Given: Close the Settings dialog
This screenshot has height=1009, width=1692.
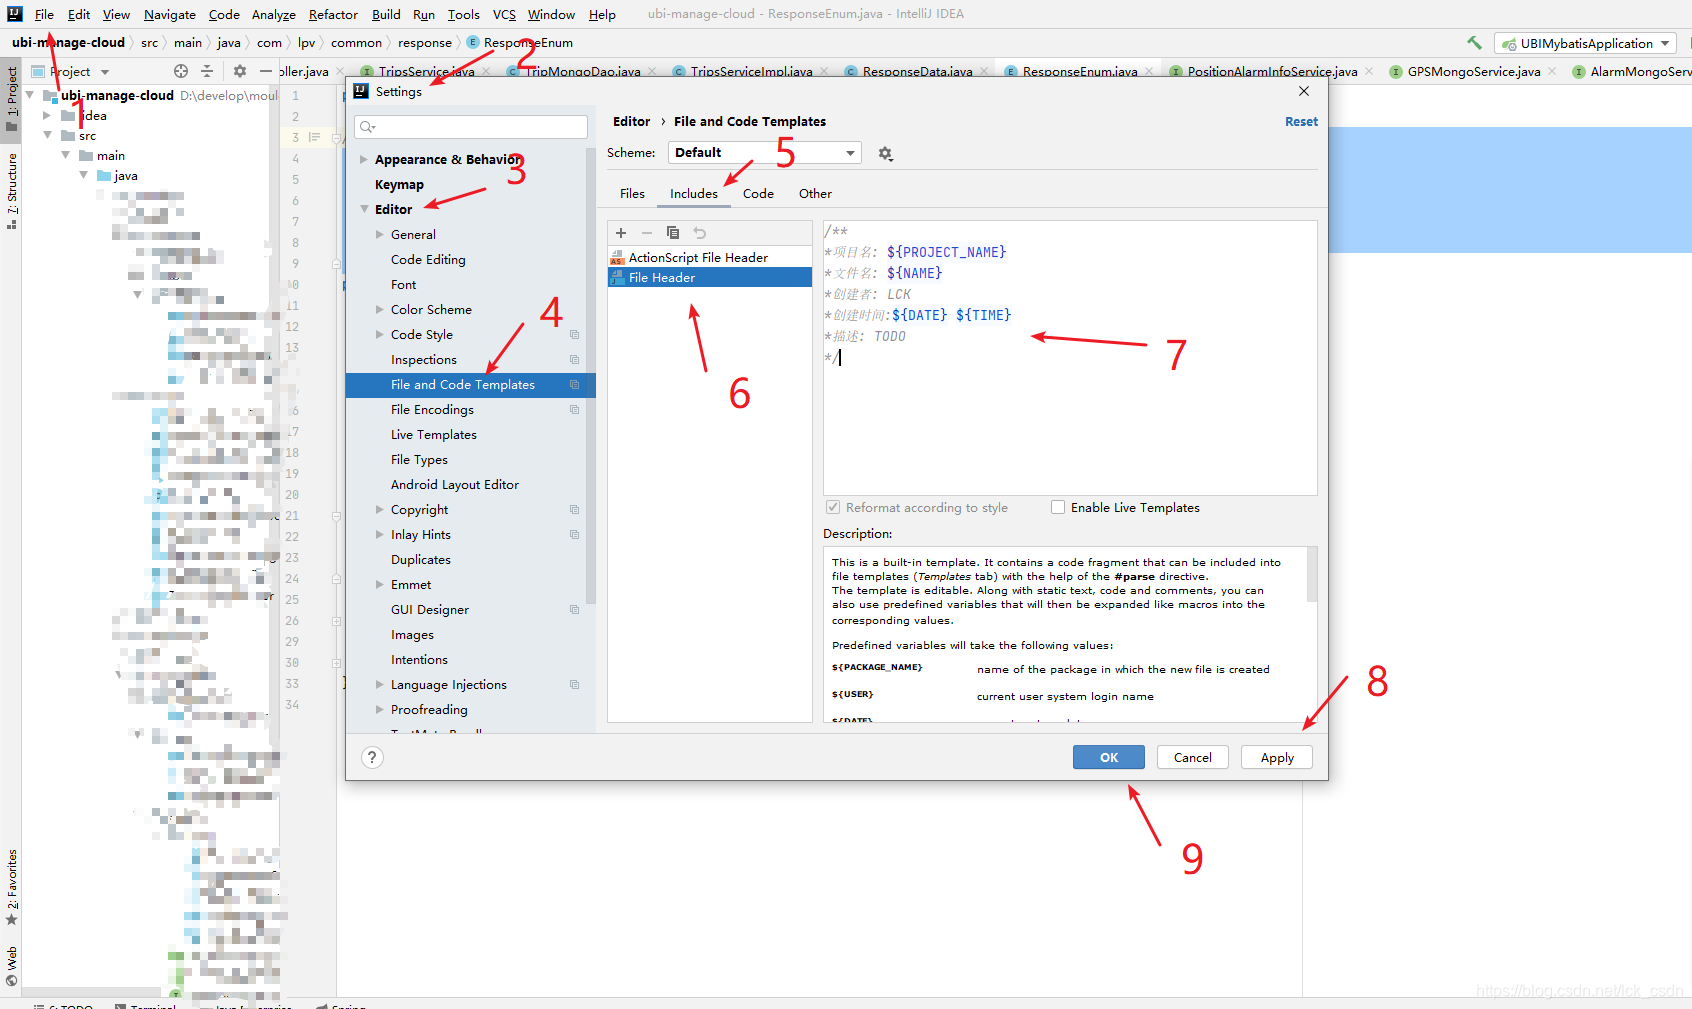Looking at the screenshot, I should tap(1304, 91).
